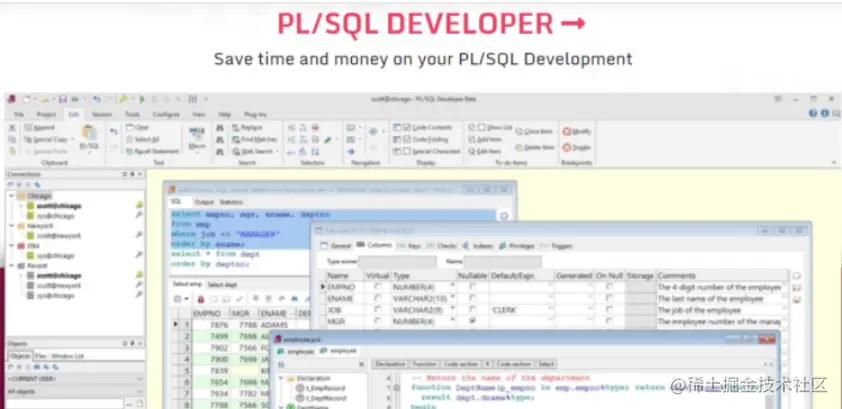The image size is (842, 409).
Task: Toggle Virtual checkbox for JOB row
Action: (x=378, y=310)
